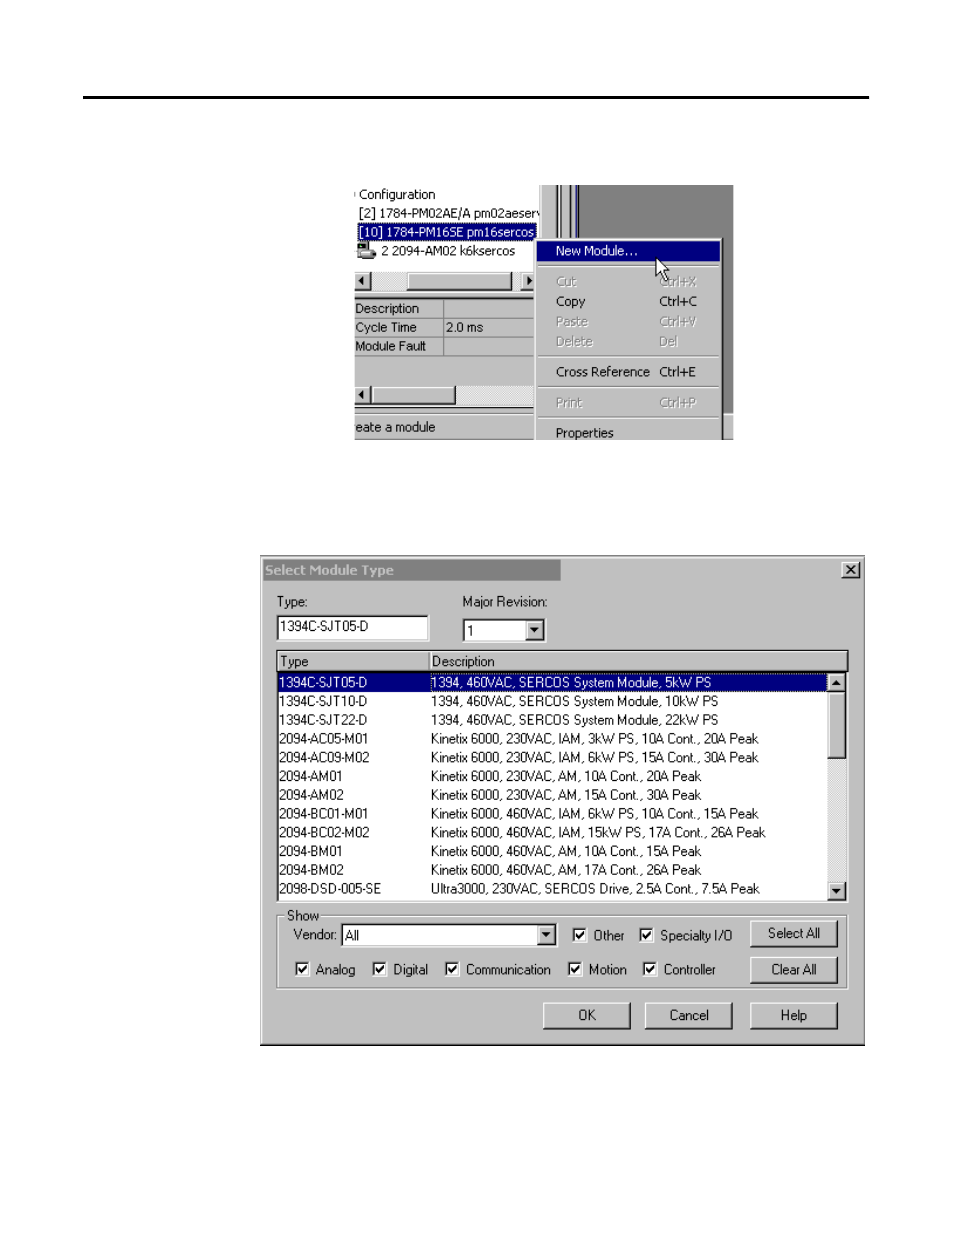954x1235 pixels.
Task: Select Copy in the context menu
Action: click(628, 302)
